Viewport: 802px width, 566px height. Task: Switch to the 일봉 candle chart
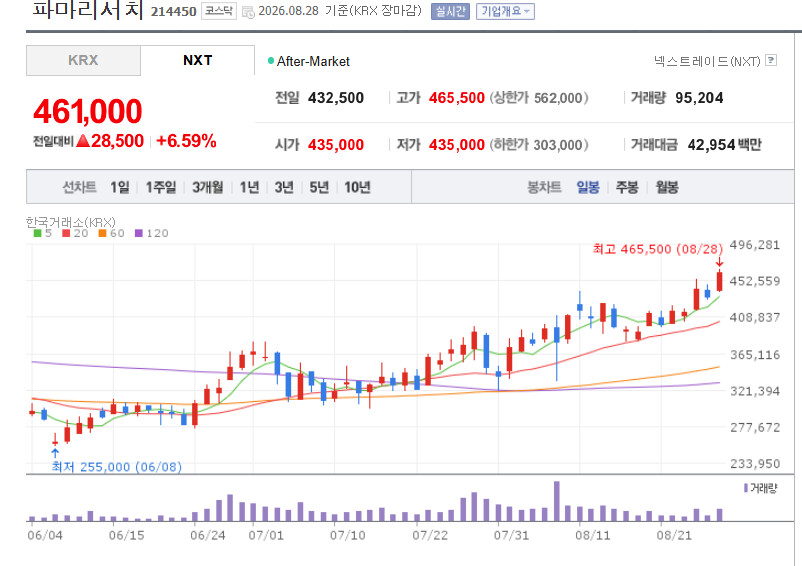[588, 187]
